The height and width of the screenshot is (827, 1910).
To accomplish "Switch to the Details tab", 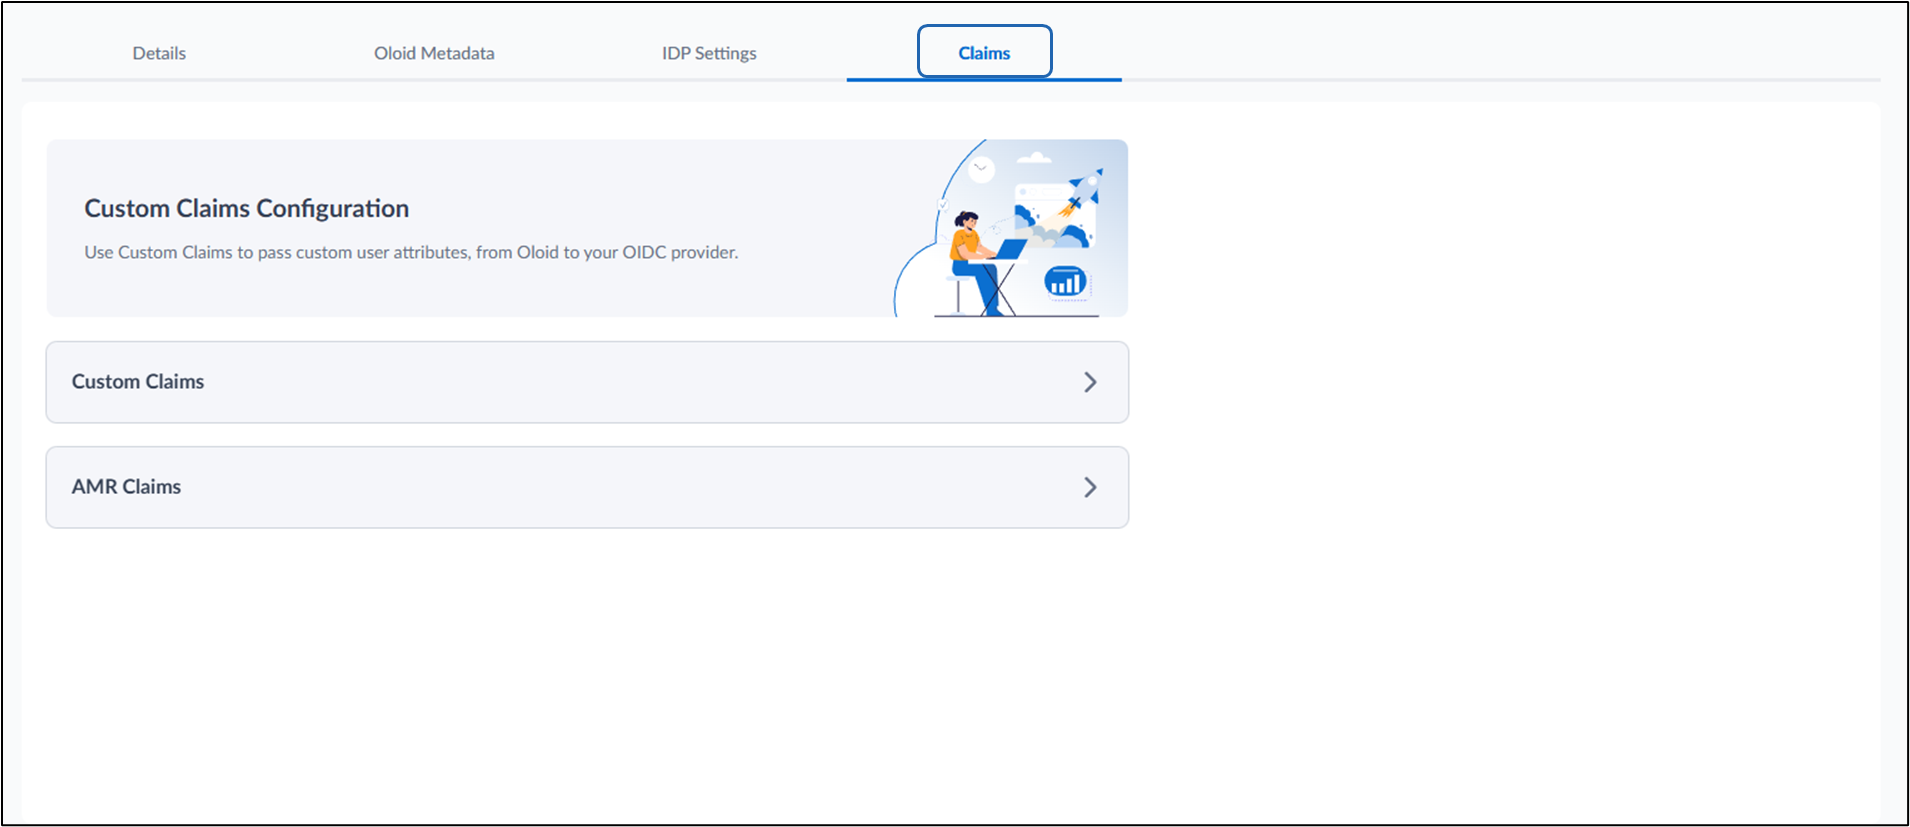I will pos(159,53).
